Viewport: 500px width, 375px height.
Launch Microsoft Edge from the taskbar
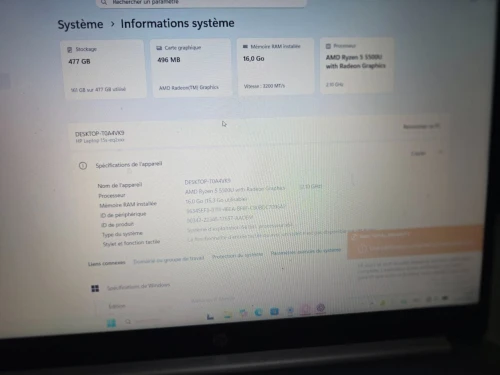[258, 312]
